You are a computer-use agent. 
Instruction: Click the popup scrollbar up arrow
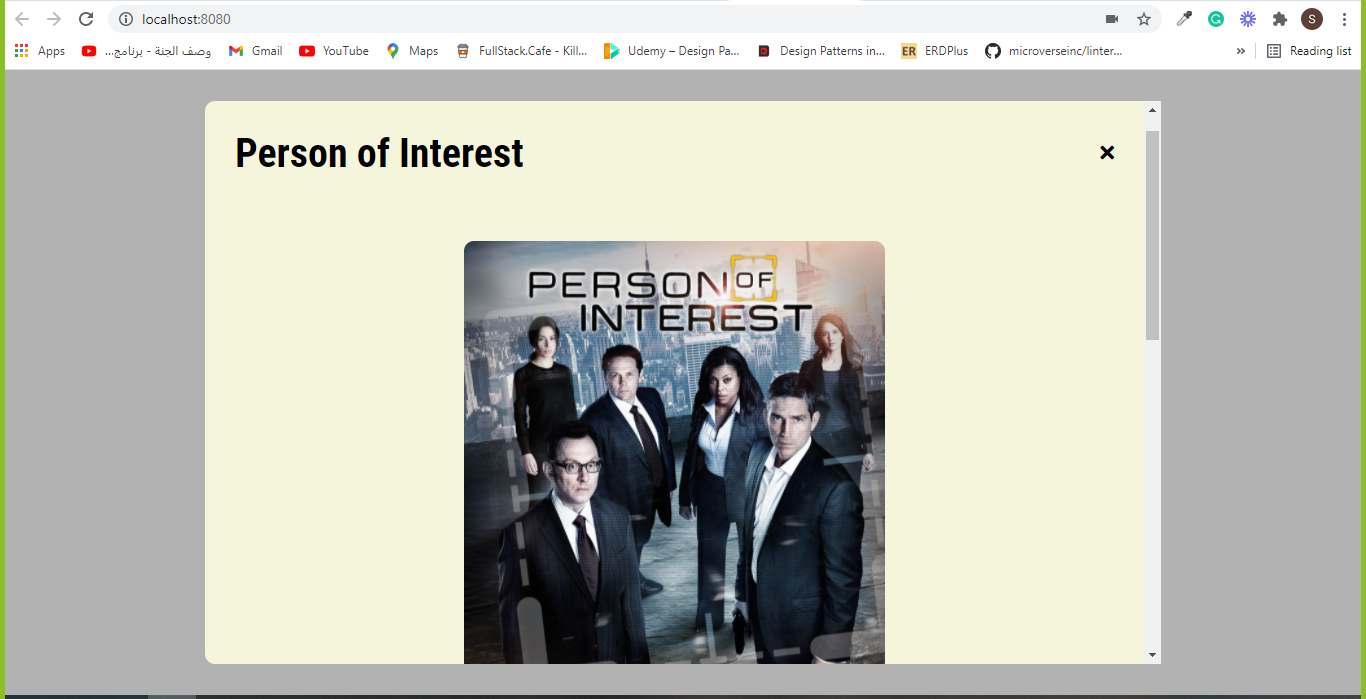pos(1152,110)
